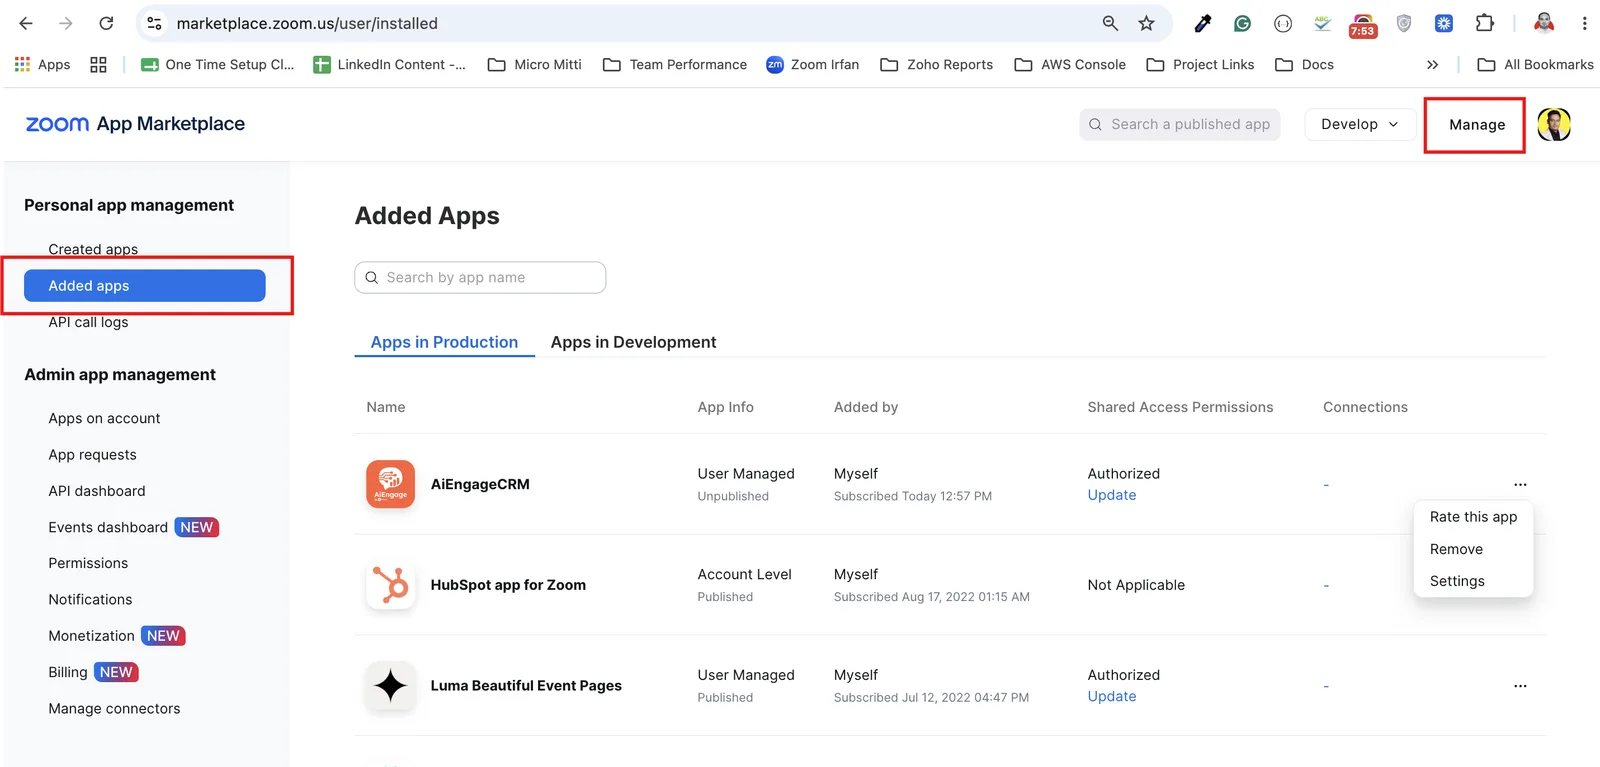This screenshot has width=1600, height=767.
Task: Open the Luma row three-dot menu
Action: point(1520,686)
